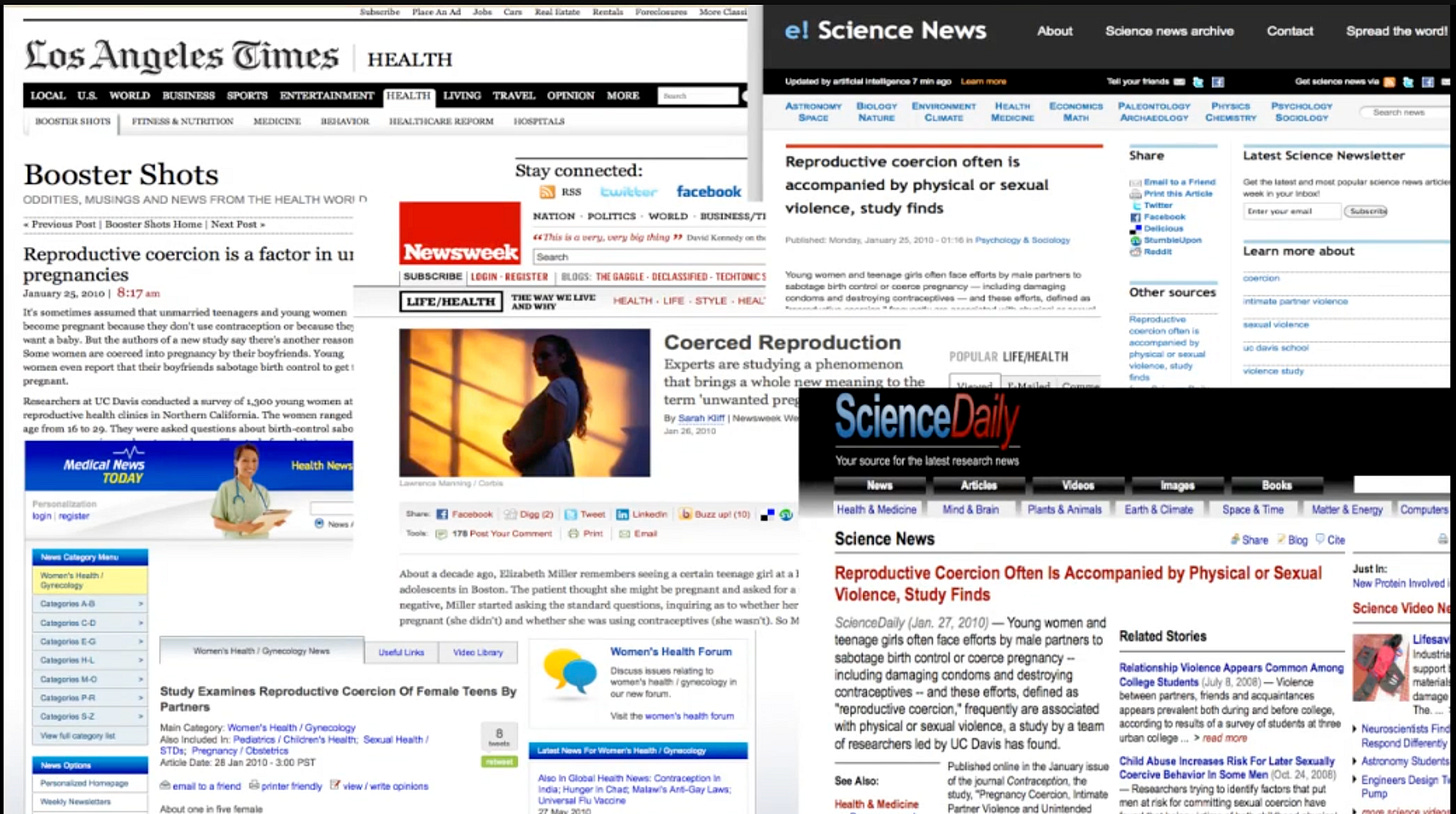The image size is (1456, 814).
Task: Click the Lifesaving video thumbnail in ScienceDaily
Action: [x=1380, y=667]
